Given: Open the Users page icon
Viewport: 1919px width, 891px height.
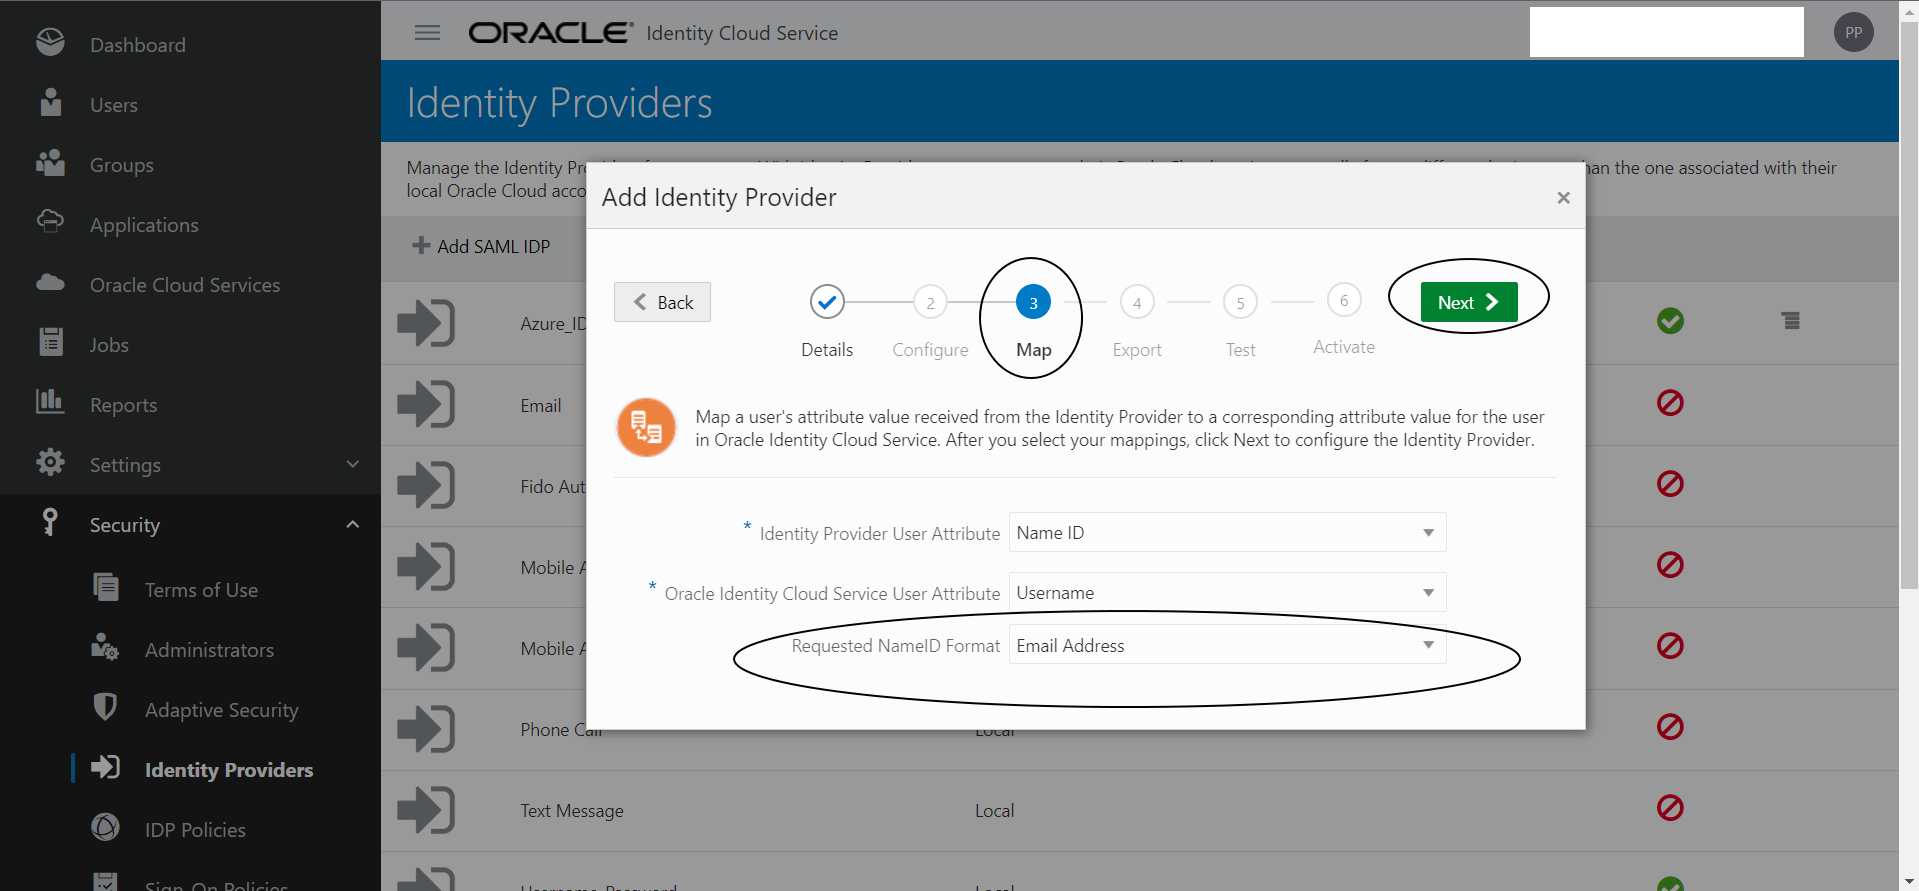Looking at the screenshot, I should click(x=50, y=103).
